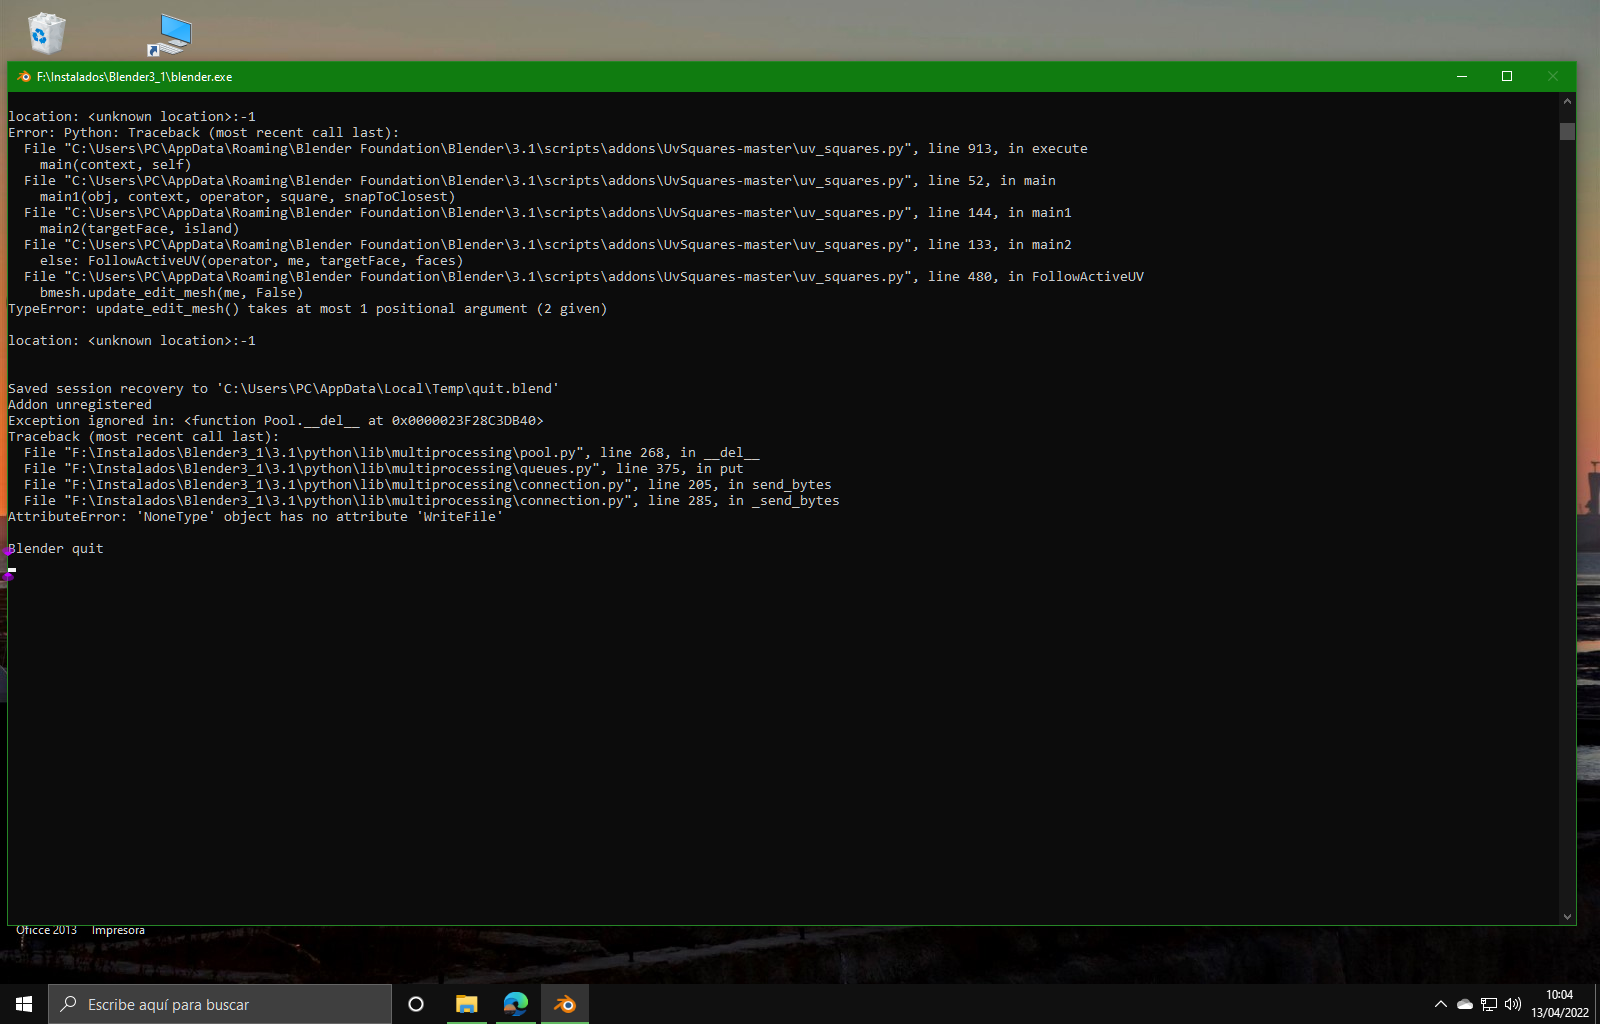Click the queues.py "line 375, in put" line
Viewport: 1600px width, 1024px height.
click(x=384, y=469)
